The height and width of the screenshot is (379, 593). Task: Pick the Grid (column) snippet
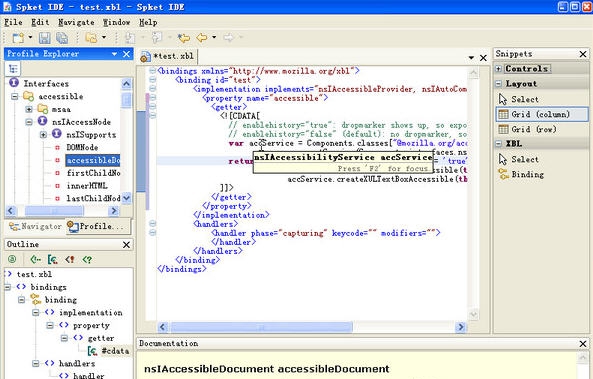click(x=542, y=114)
